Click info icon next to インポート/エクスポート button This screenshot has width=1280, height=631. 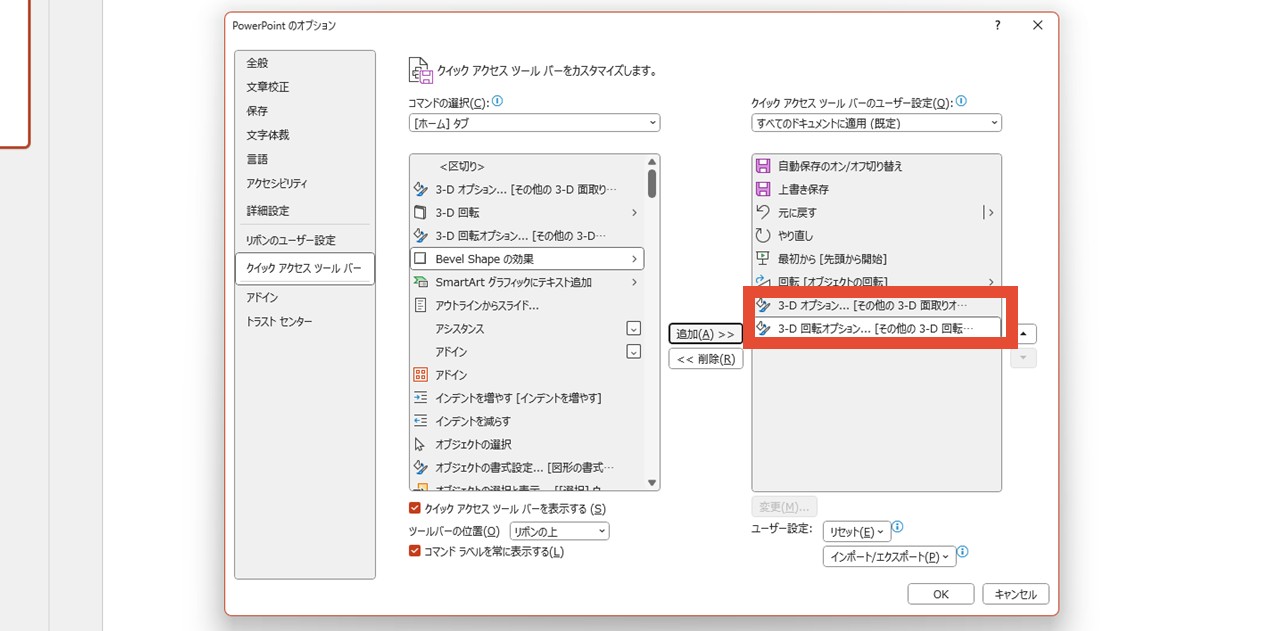(963, 552)
